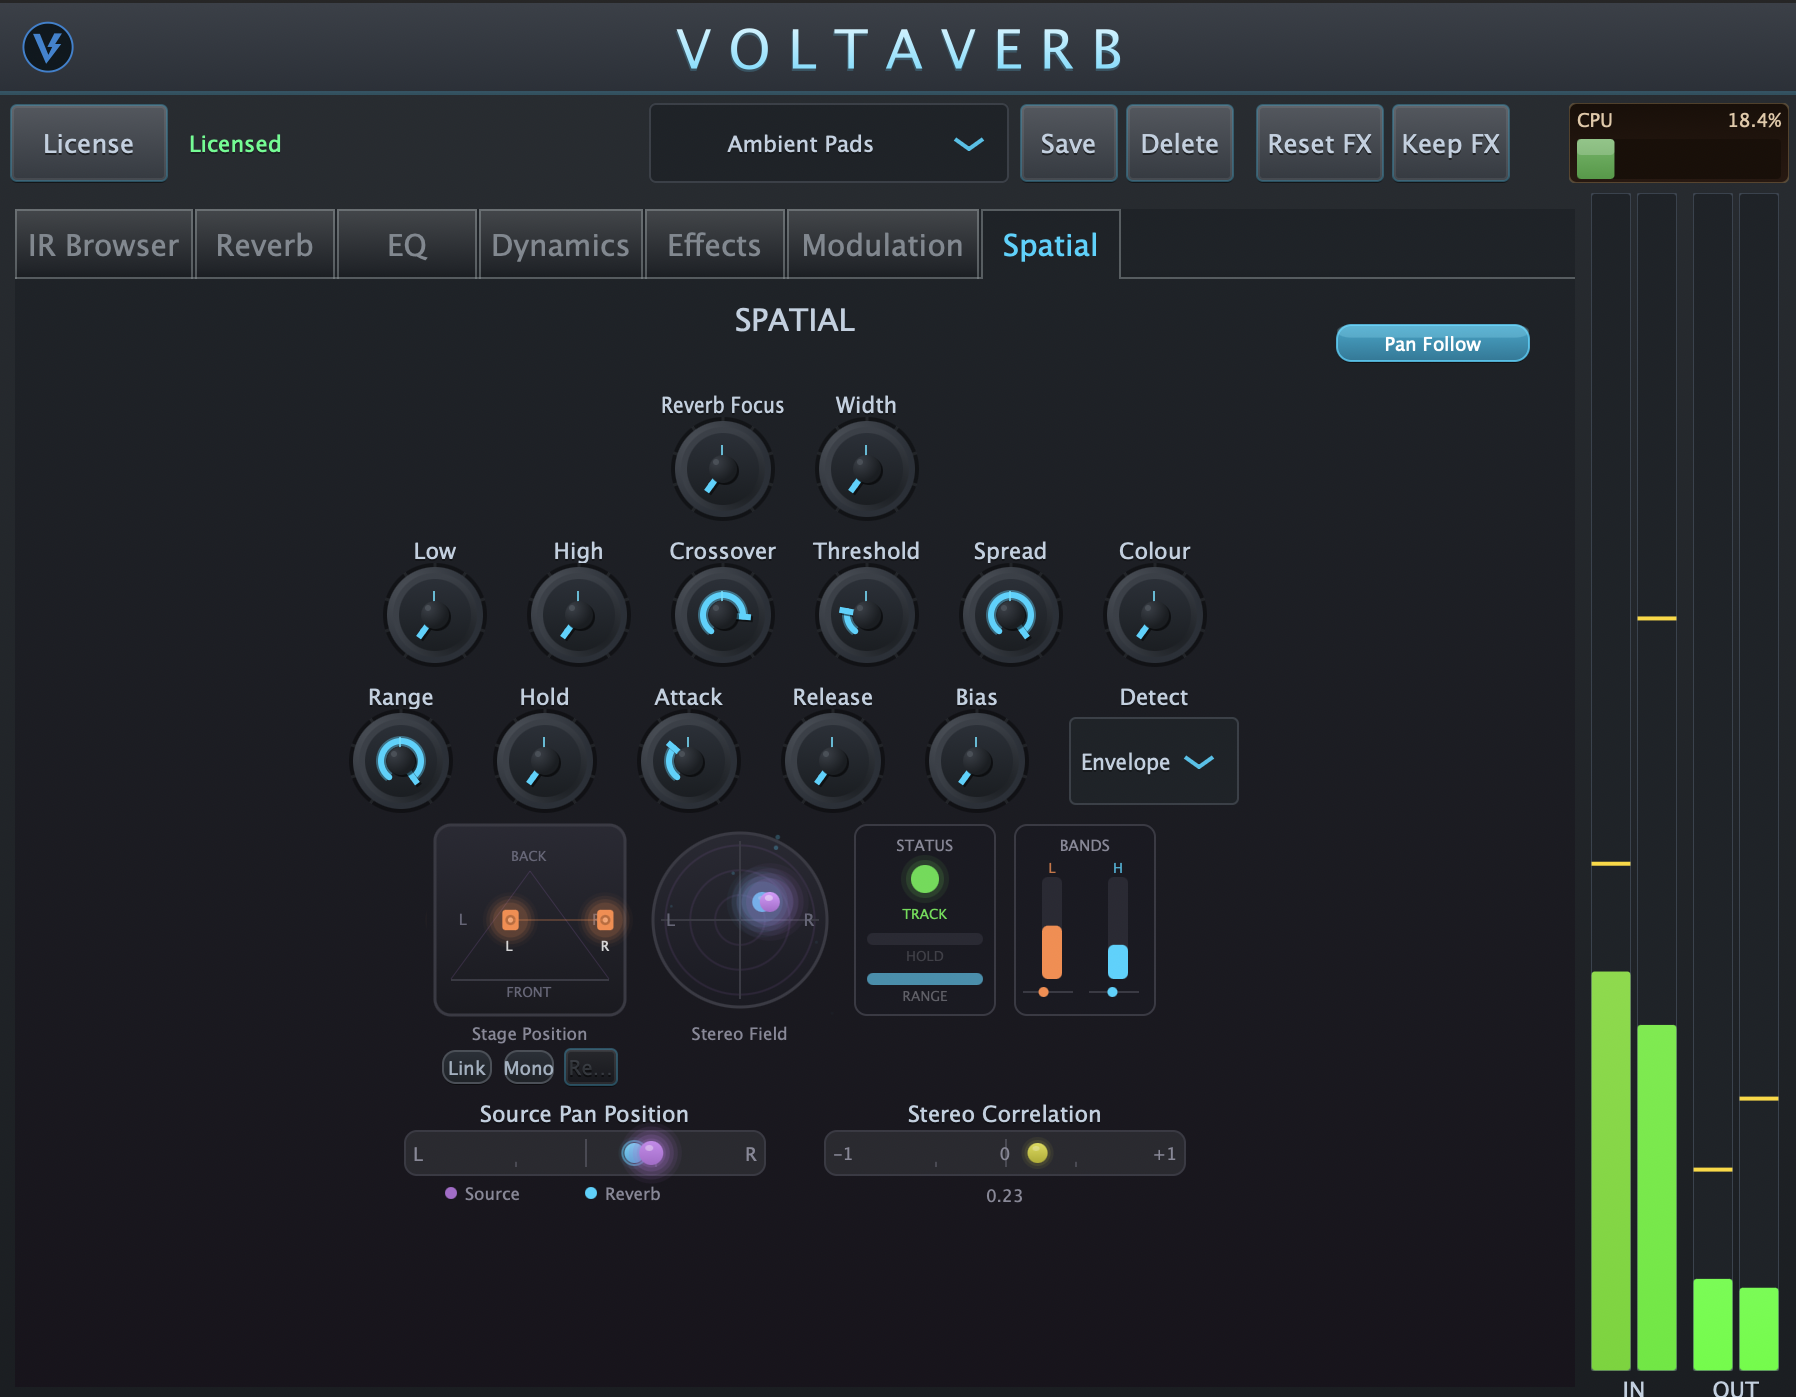Screen dimensions: 1796x1397
Task: Open the Modulation tab
Action: (882, 245)
